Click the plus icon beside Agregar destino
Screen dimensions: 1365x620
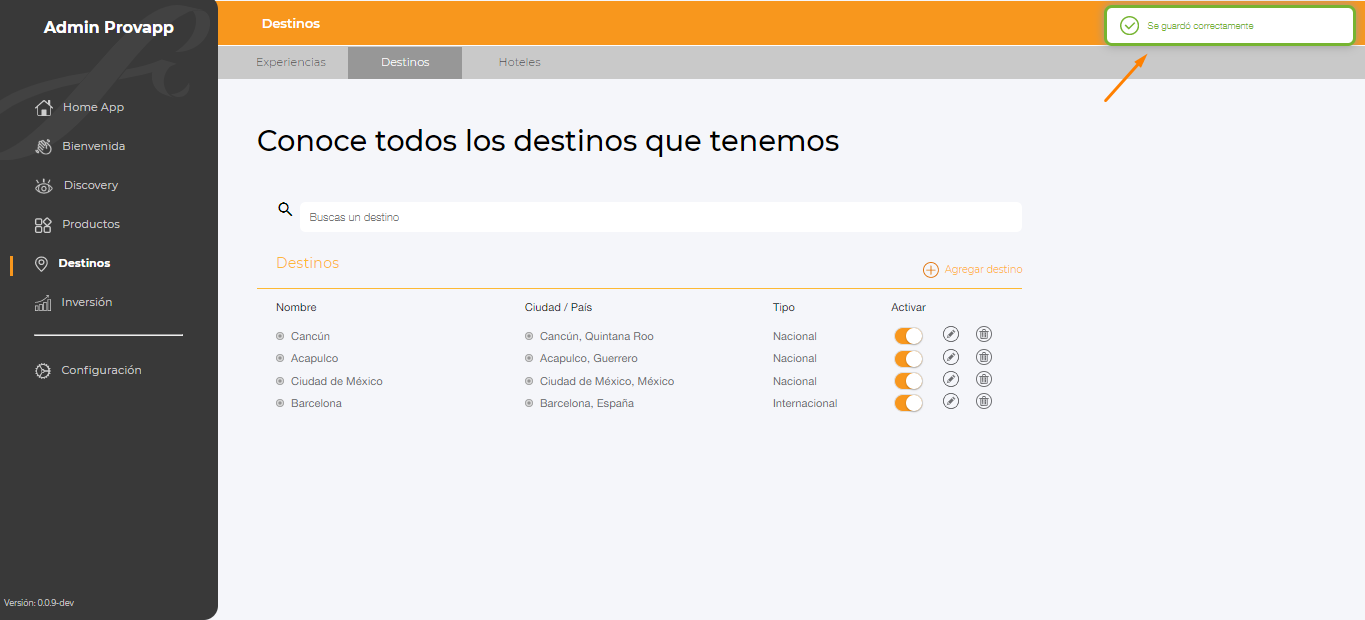click(931, 270)
